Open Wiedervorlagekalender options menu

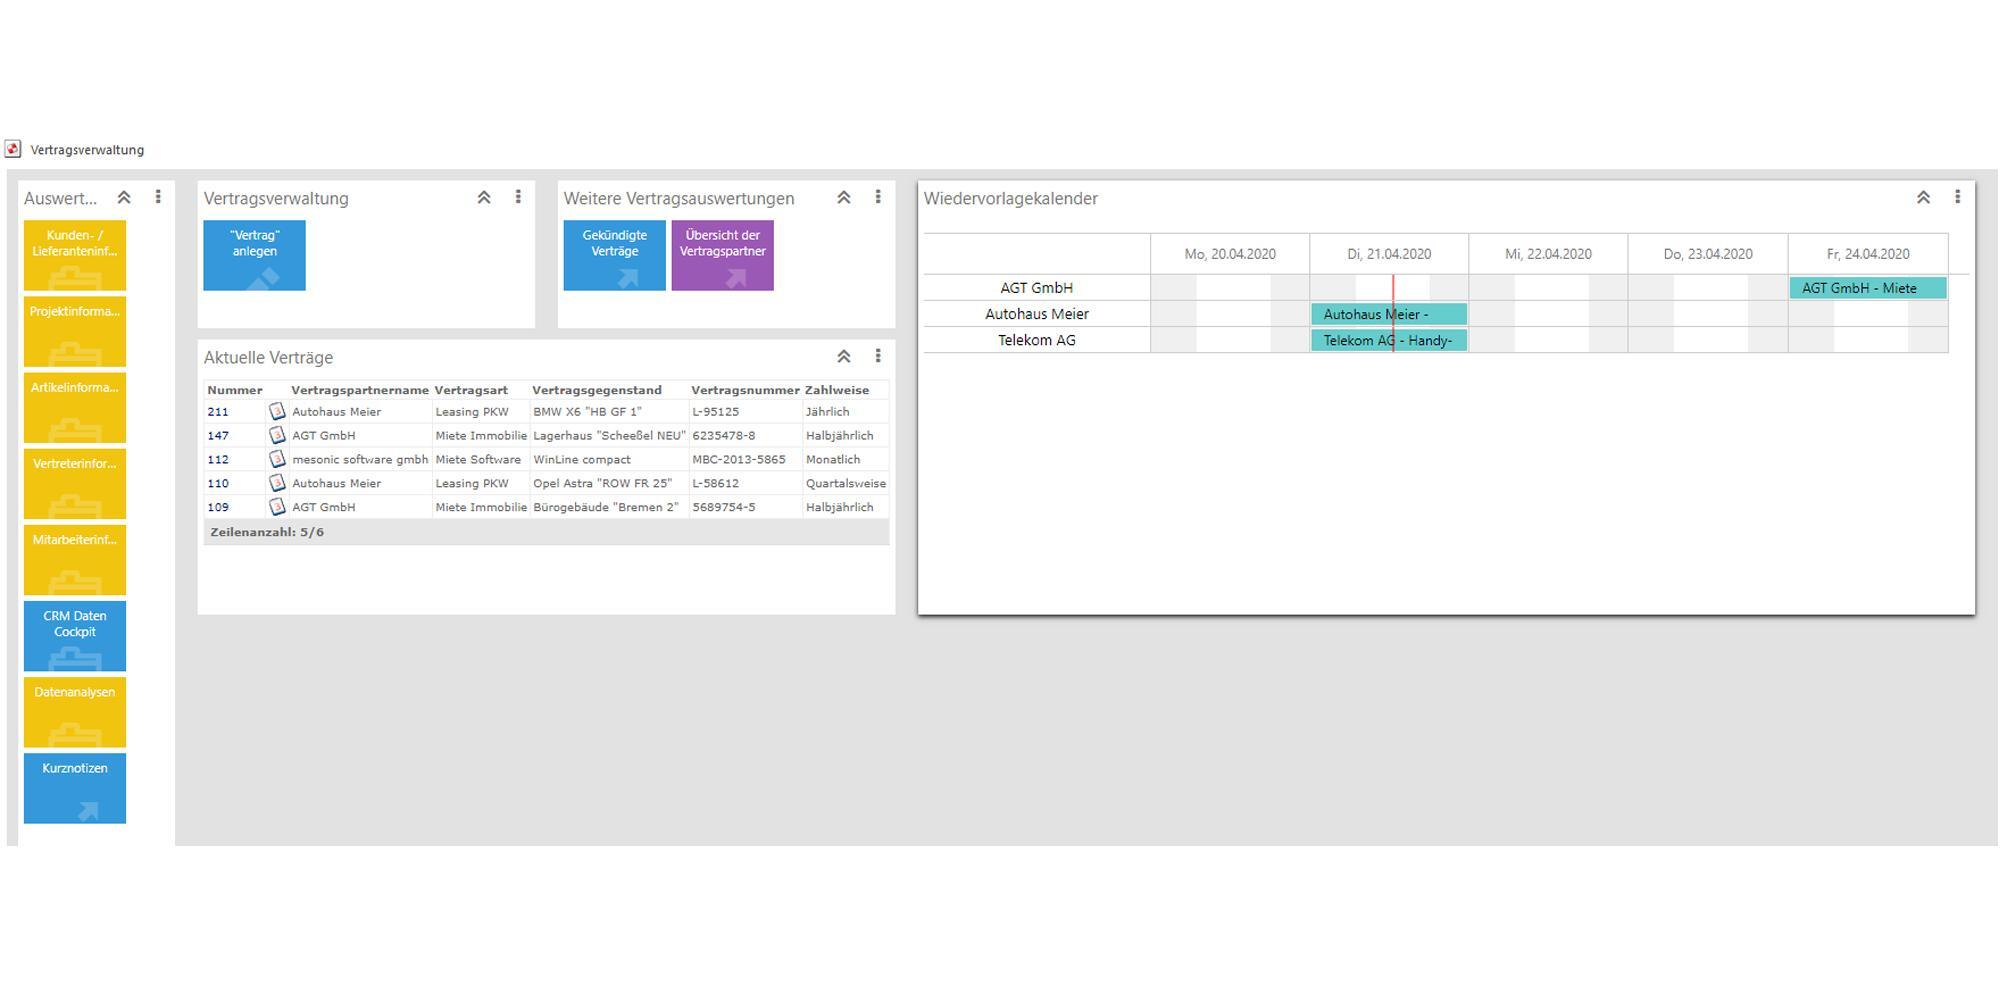(1957, 198)
